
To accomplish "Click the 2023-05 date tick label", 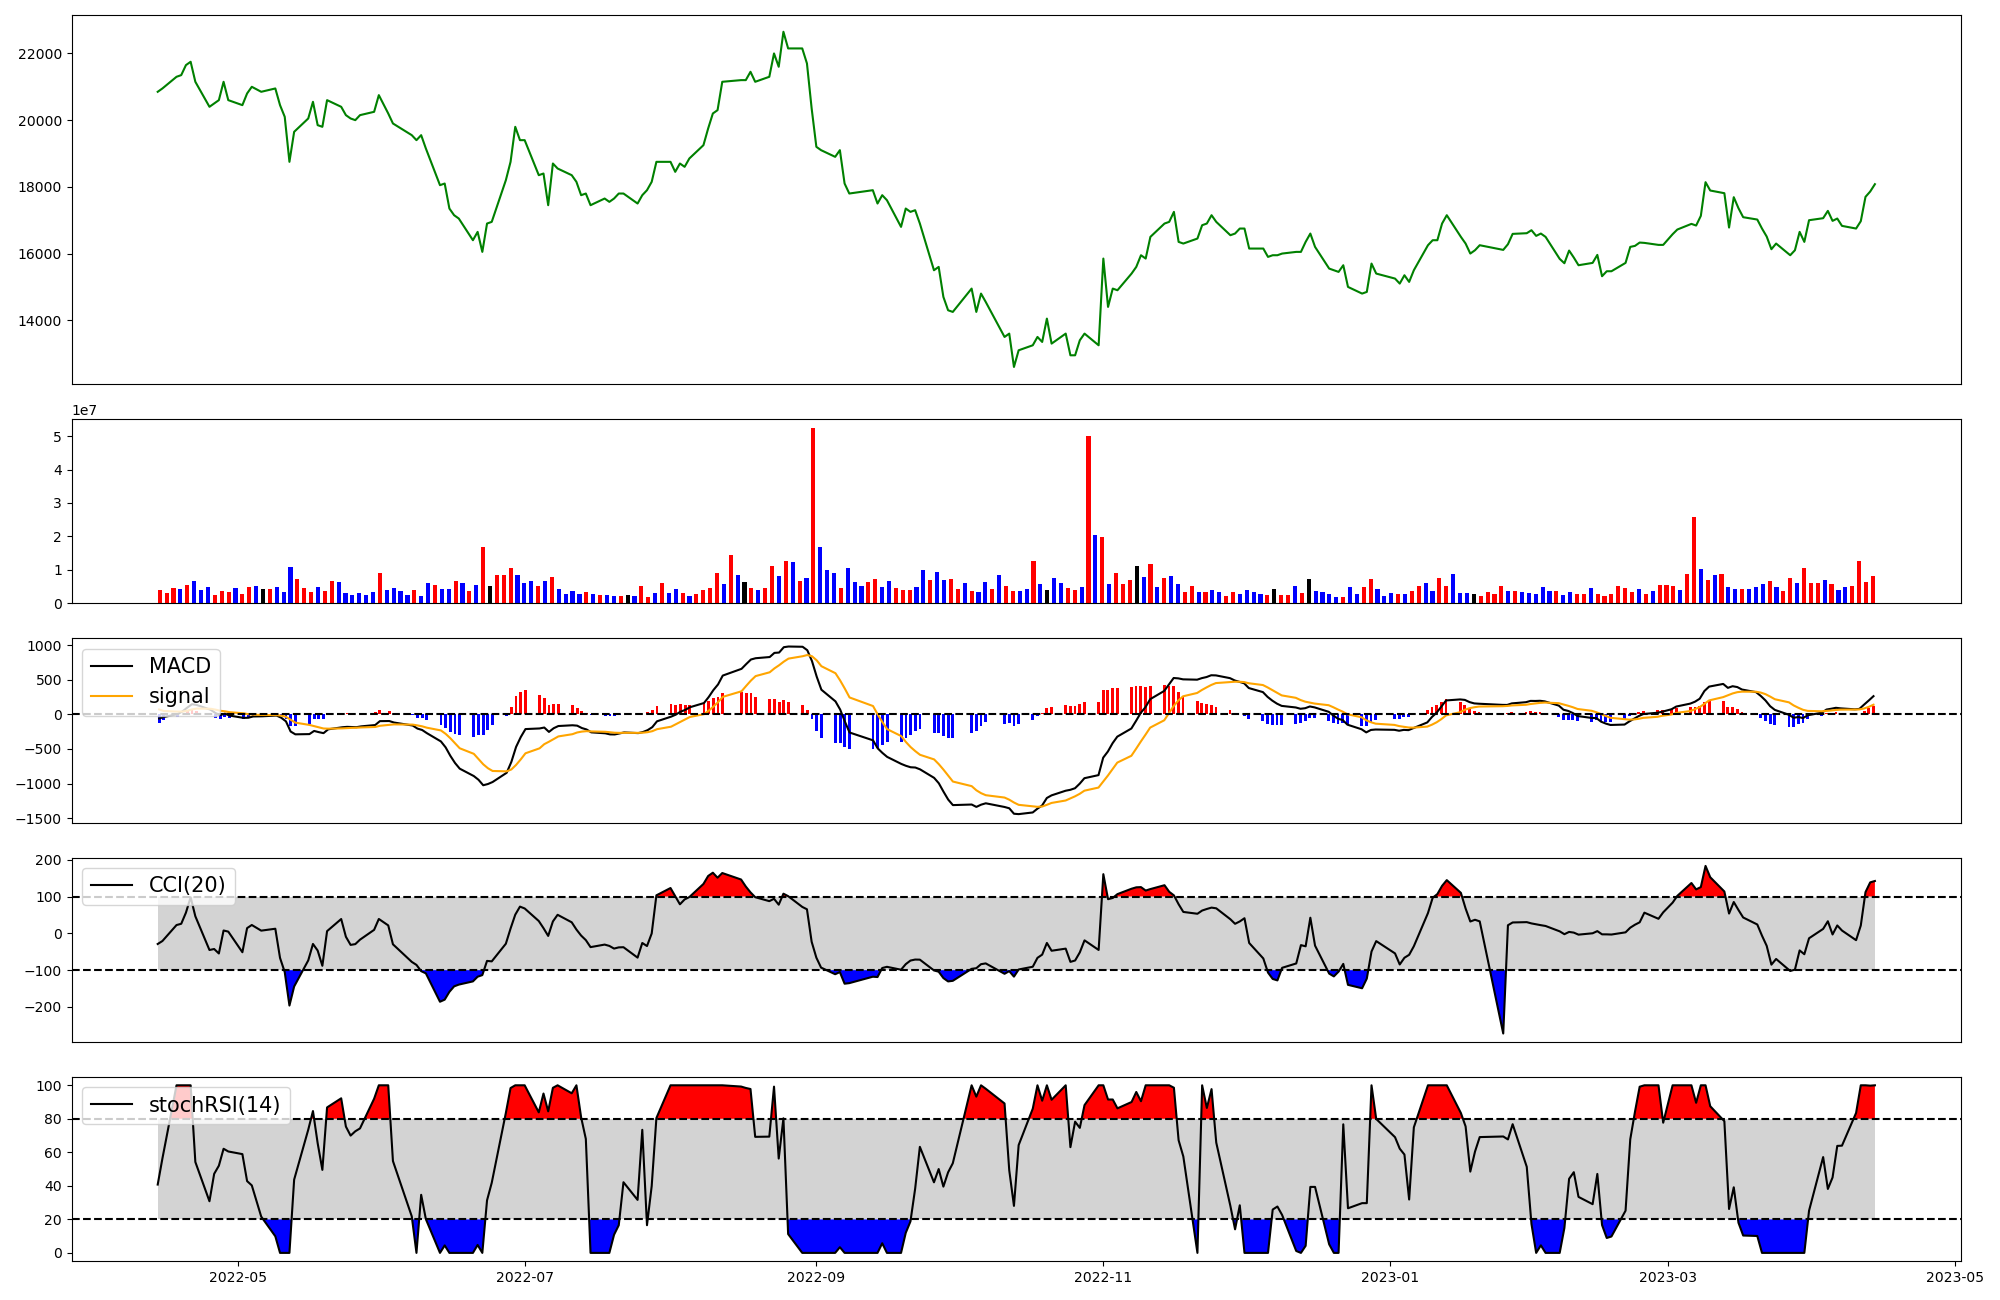I will point(1955,1276).
